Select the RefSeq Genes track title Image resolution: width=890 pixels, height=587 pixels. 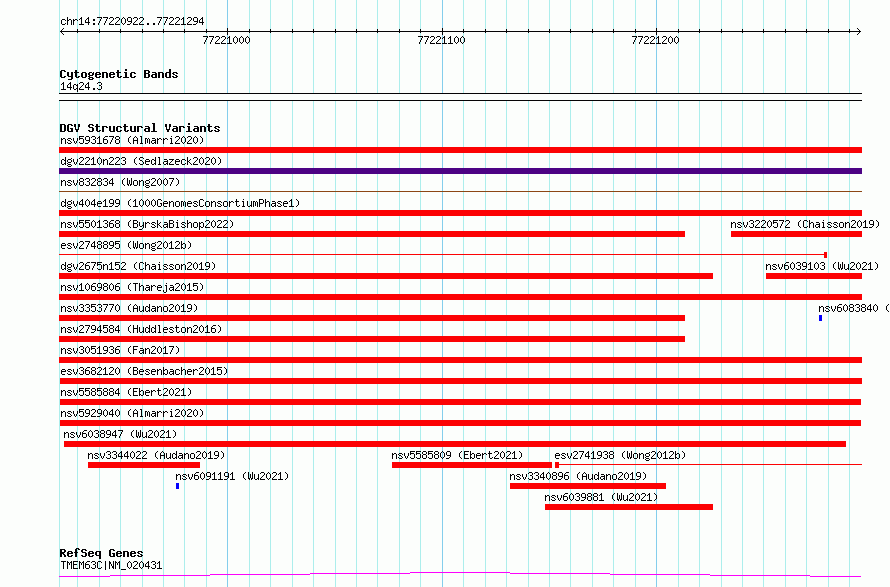(102, 553)
